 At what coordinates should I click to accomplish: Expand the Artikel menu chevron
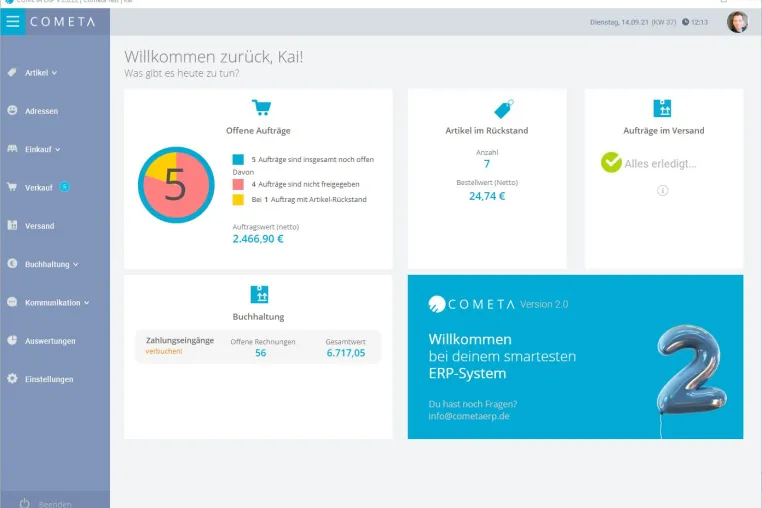pos(54,73)
